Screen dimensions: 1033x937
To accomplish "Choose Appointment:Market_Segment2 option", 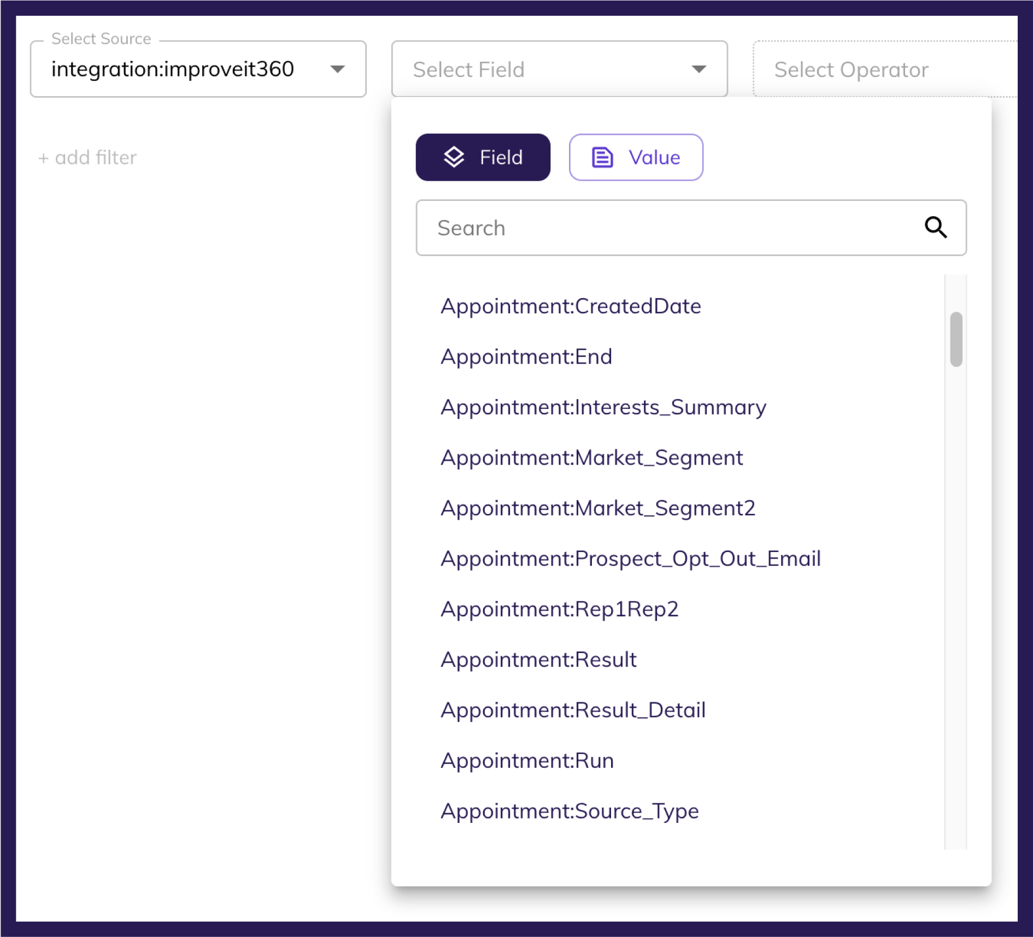I will point(598,508).
